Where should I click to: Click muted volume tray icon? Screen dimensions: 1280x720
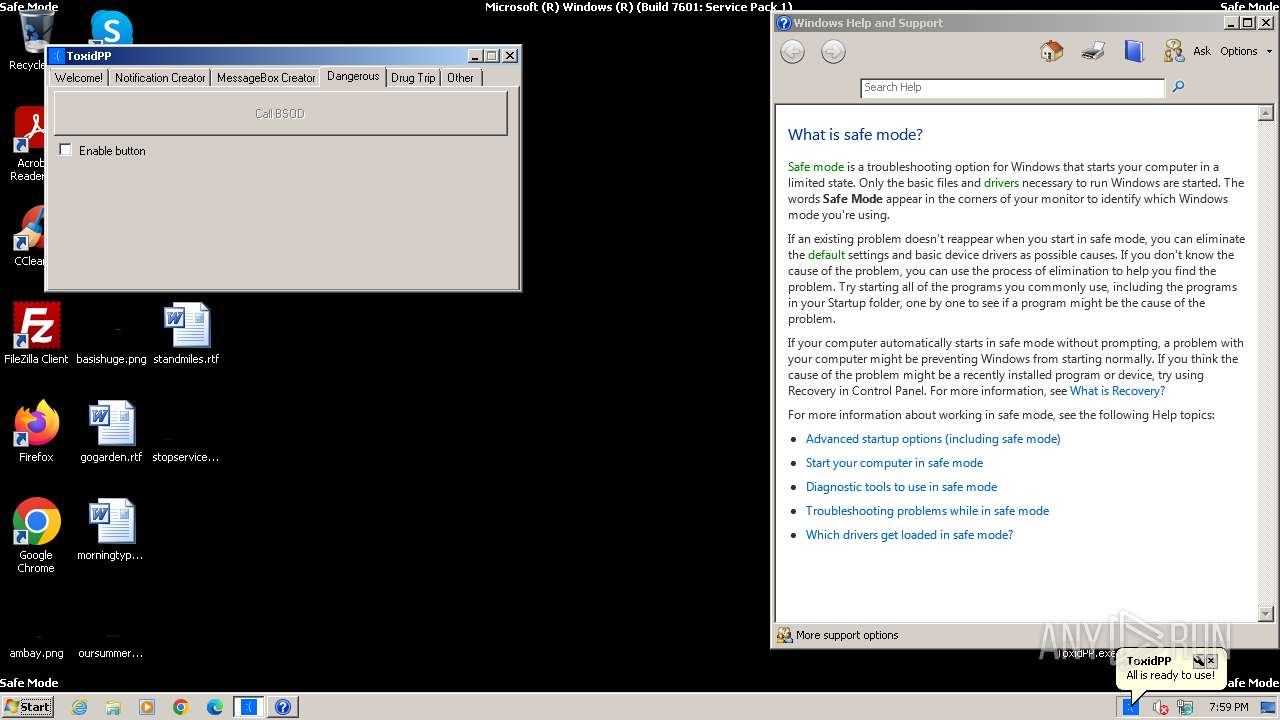pyautogui.click(x=1160, y=707)
